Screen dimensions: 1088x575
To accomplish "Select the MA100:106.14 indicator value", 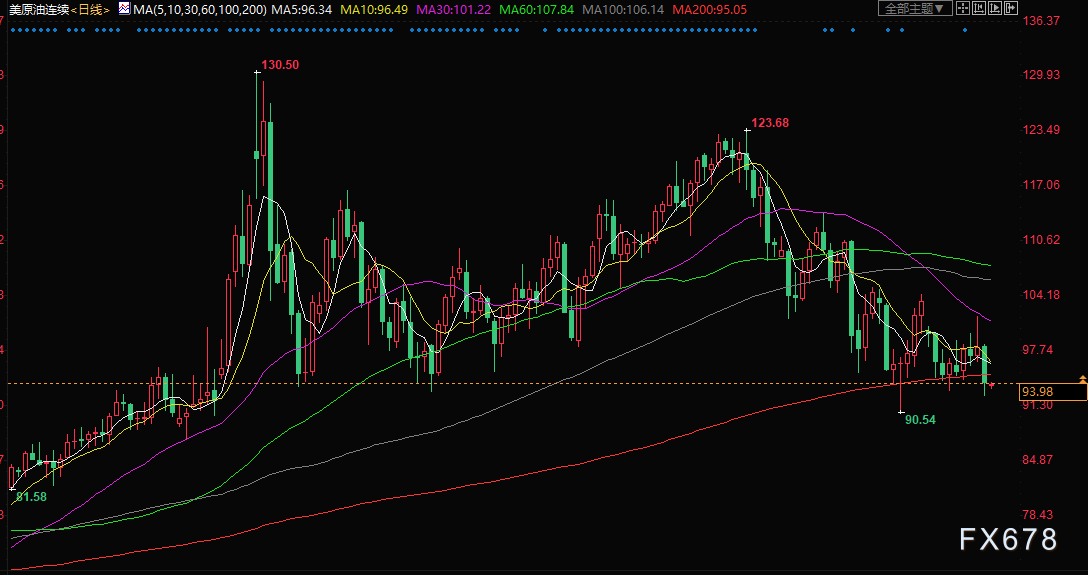I will click(x=623, y=10).
